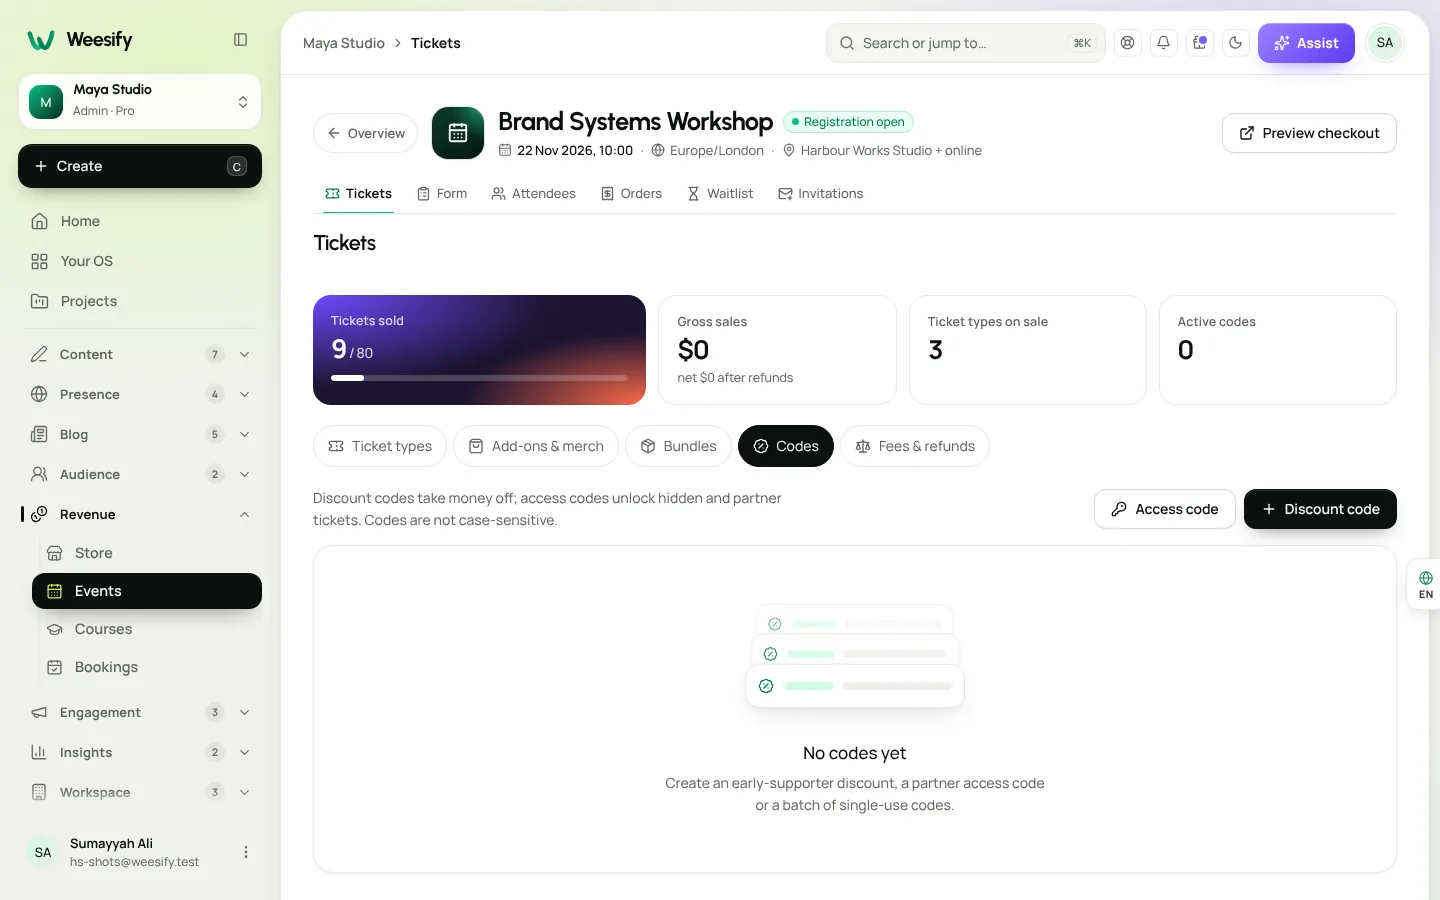
Task: Open Your OS in sidebar
Action: (140, 261)
